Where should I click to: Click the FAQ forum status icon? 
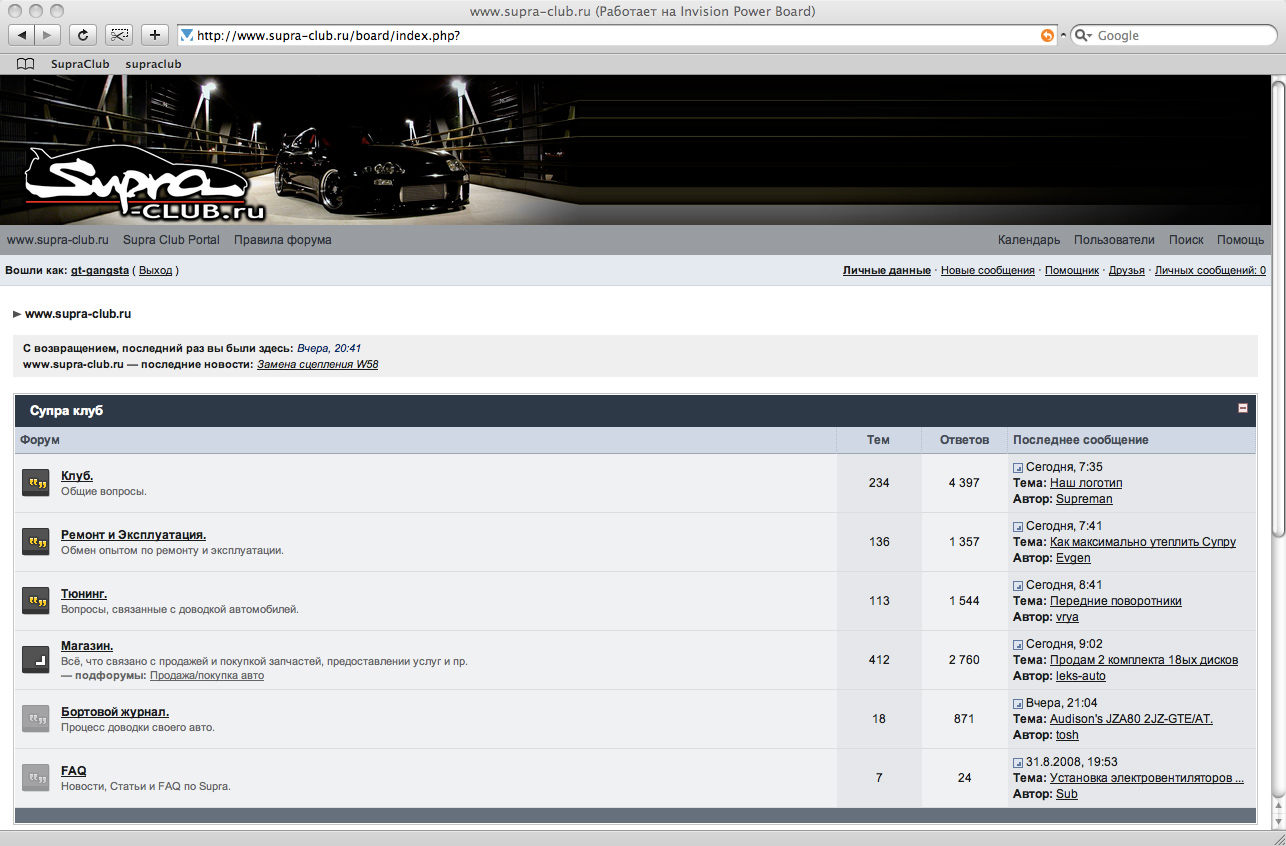[x=36, y=778]
